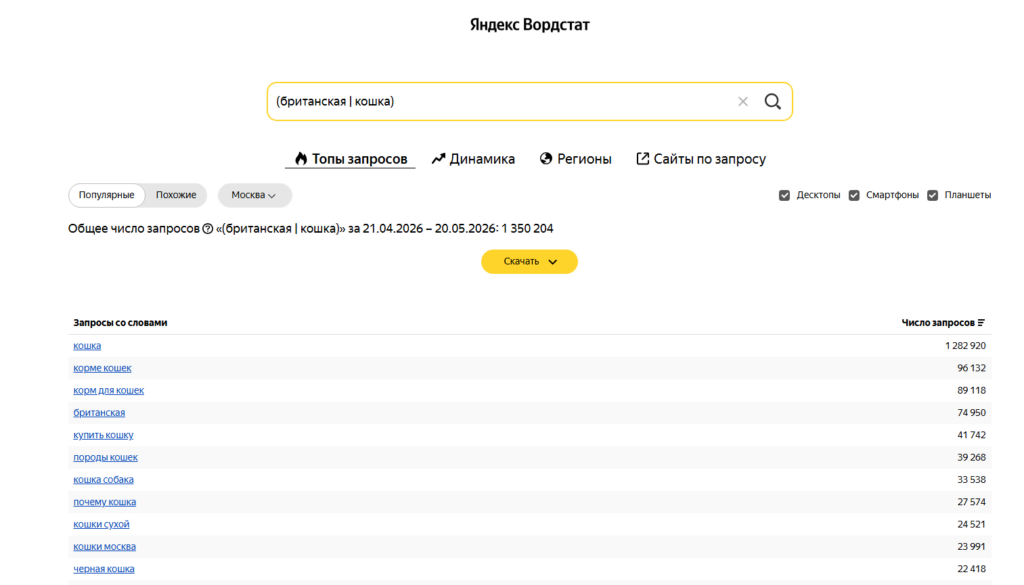This screenshot has width=1024, height=585.
Task: Open the кошки сухой query link
Action: pyautogui.click(x=101, y=524)
